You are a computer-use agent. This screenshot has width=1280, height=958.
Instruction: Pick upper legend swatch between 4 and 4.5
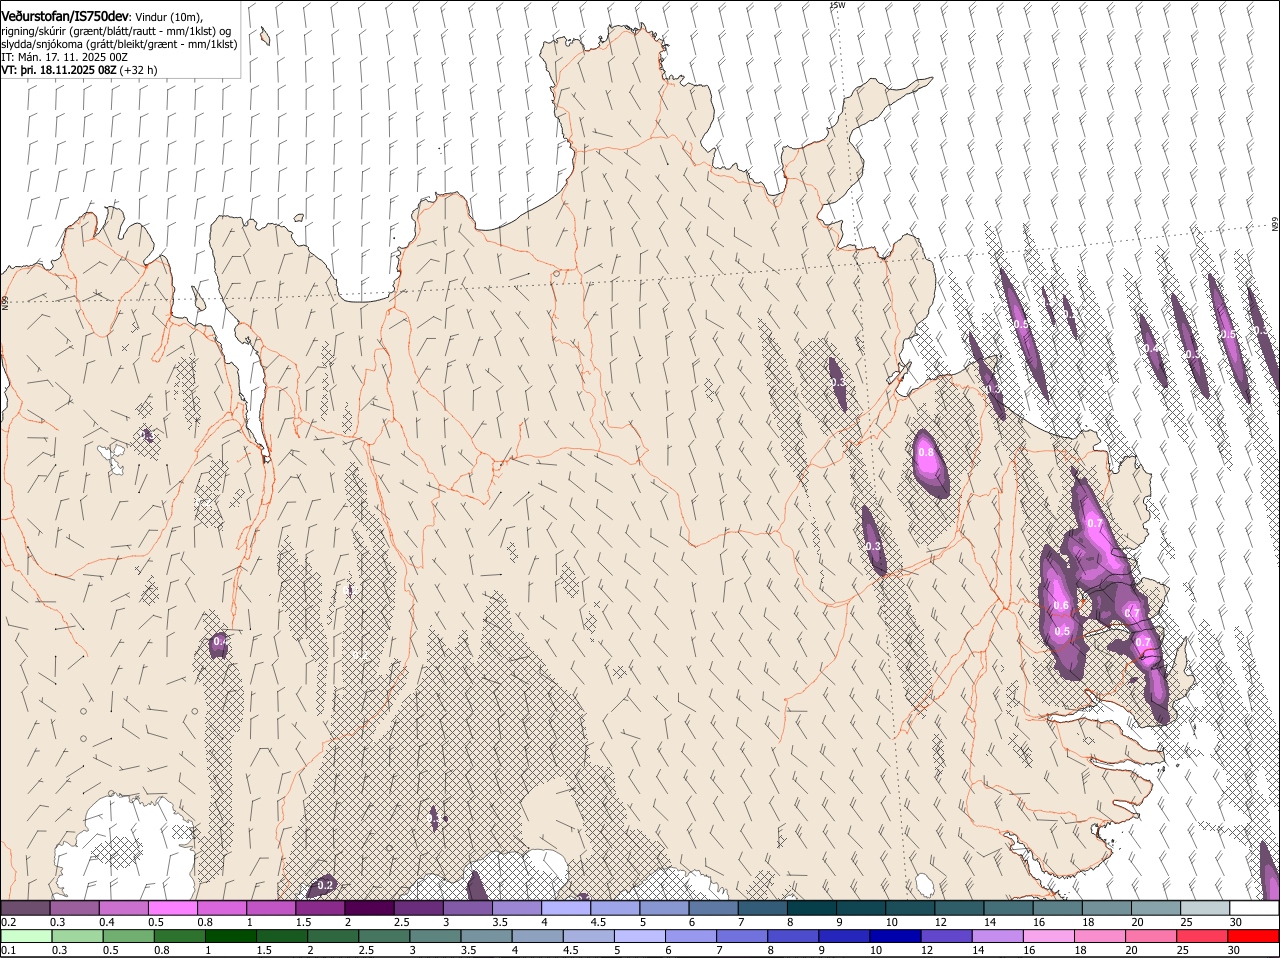[566, 908]
